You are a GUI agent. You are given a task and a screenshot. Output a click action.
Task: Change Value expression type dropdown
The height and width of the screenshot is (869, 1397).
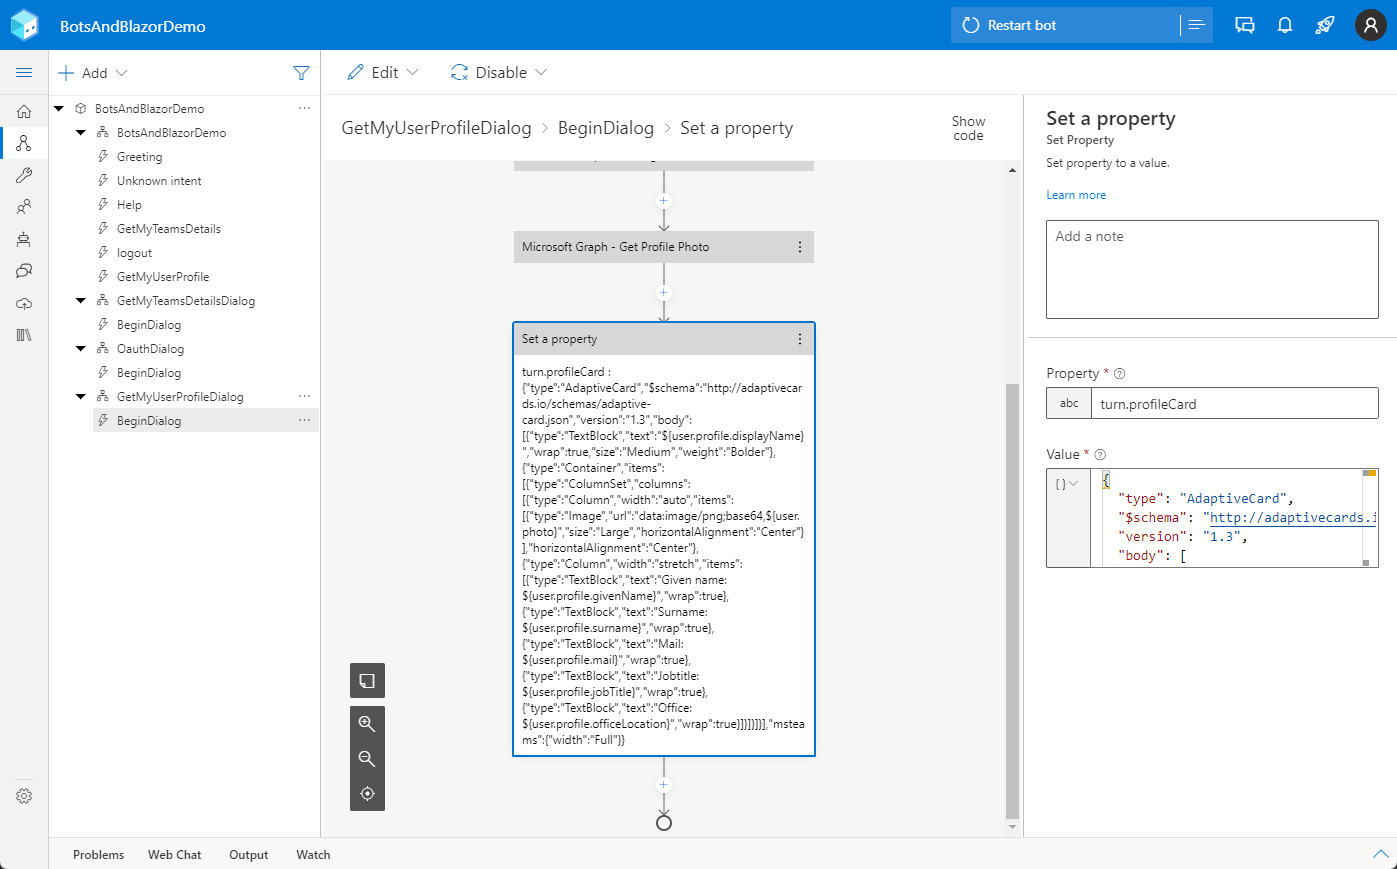coord(1067,484)
